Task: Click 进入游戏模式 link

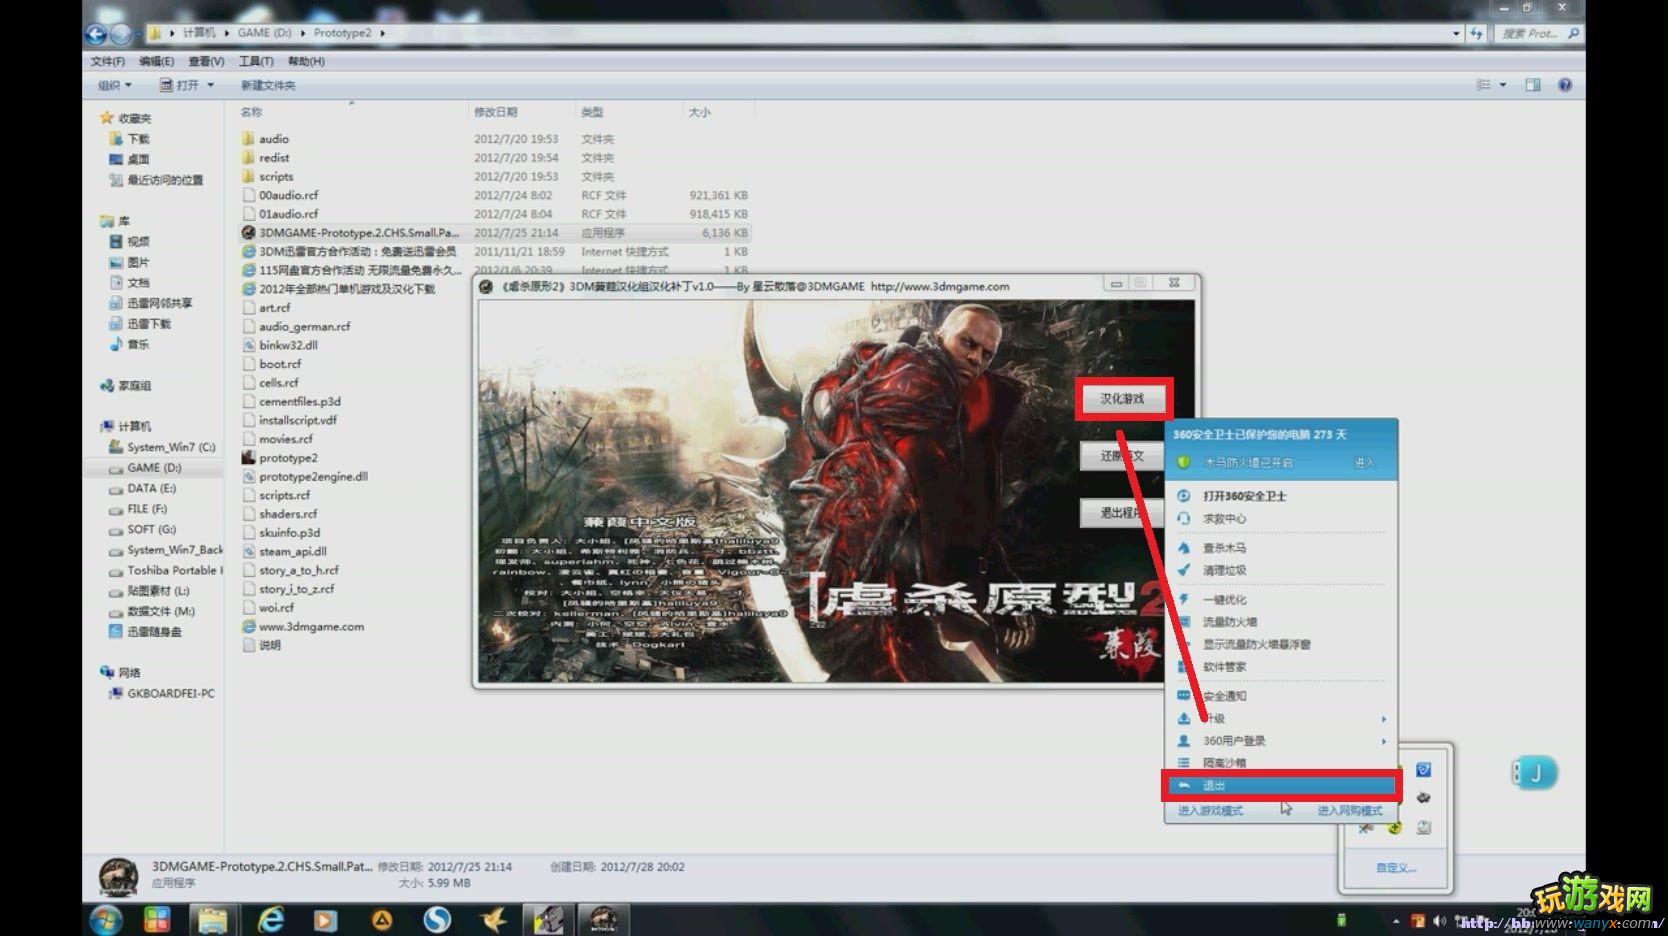Action: (x=1210, y=811)
